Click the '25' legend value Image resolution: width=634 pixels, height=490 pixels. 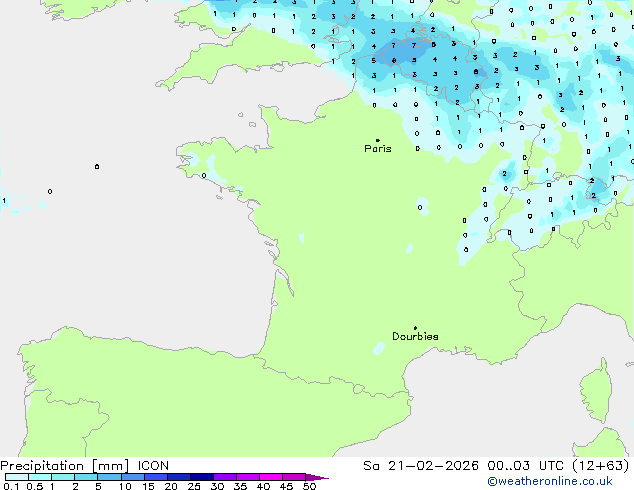tap(194, 486)
